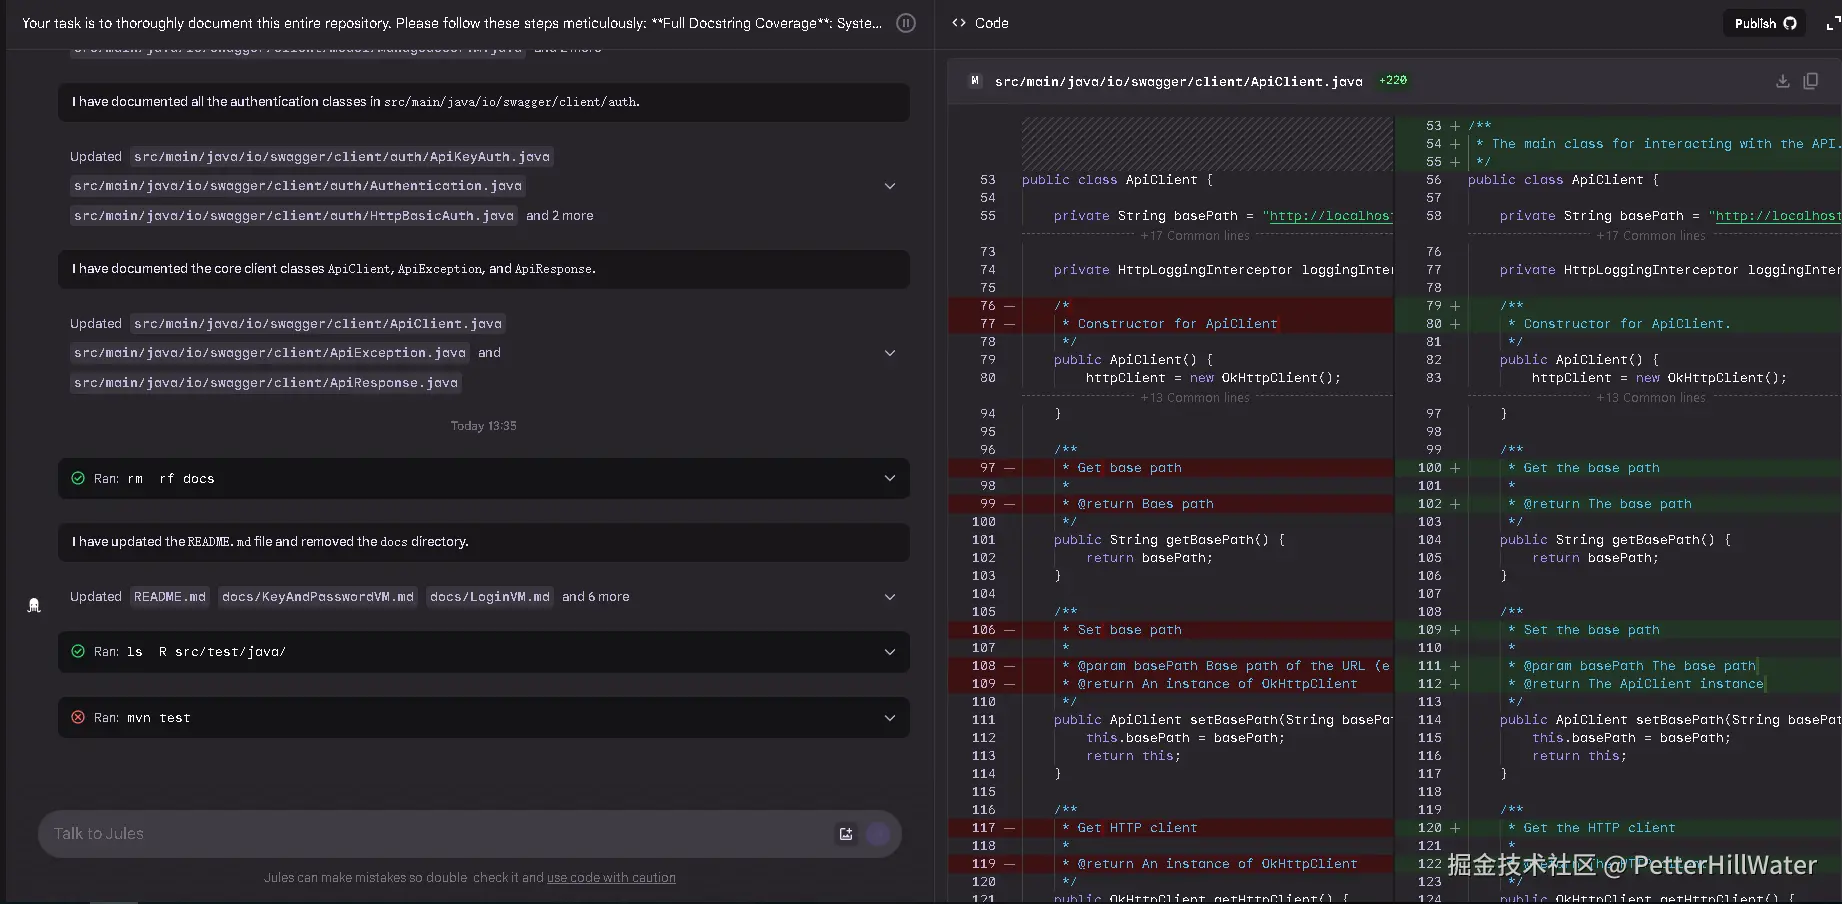Expand the ls -R src/test/java/ command output
This screenshot has height=904, width=1842.
click(890, 652)
